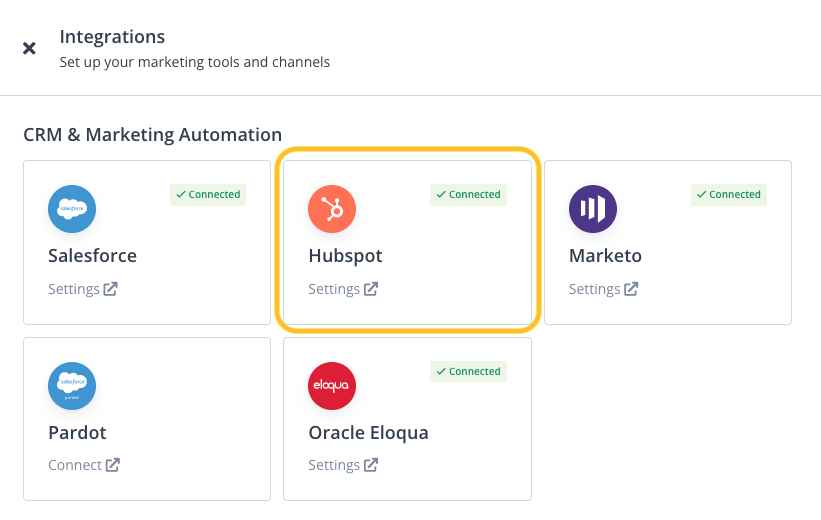Select the Oracle Eloqua card title
Screen dimensions: 821x520
[x=368, y=433]
